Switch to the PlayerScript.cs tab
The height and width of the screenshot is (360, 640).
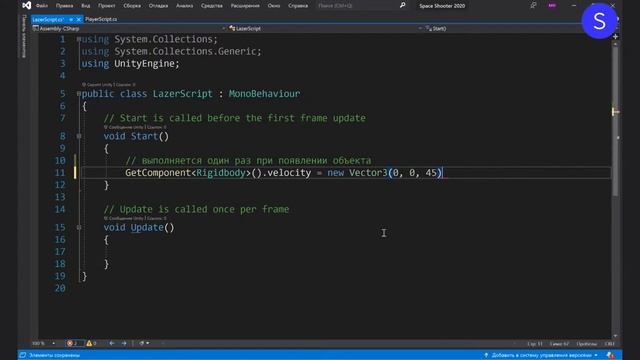tap(101, 19)
